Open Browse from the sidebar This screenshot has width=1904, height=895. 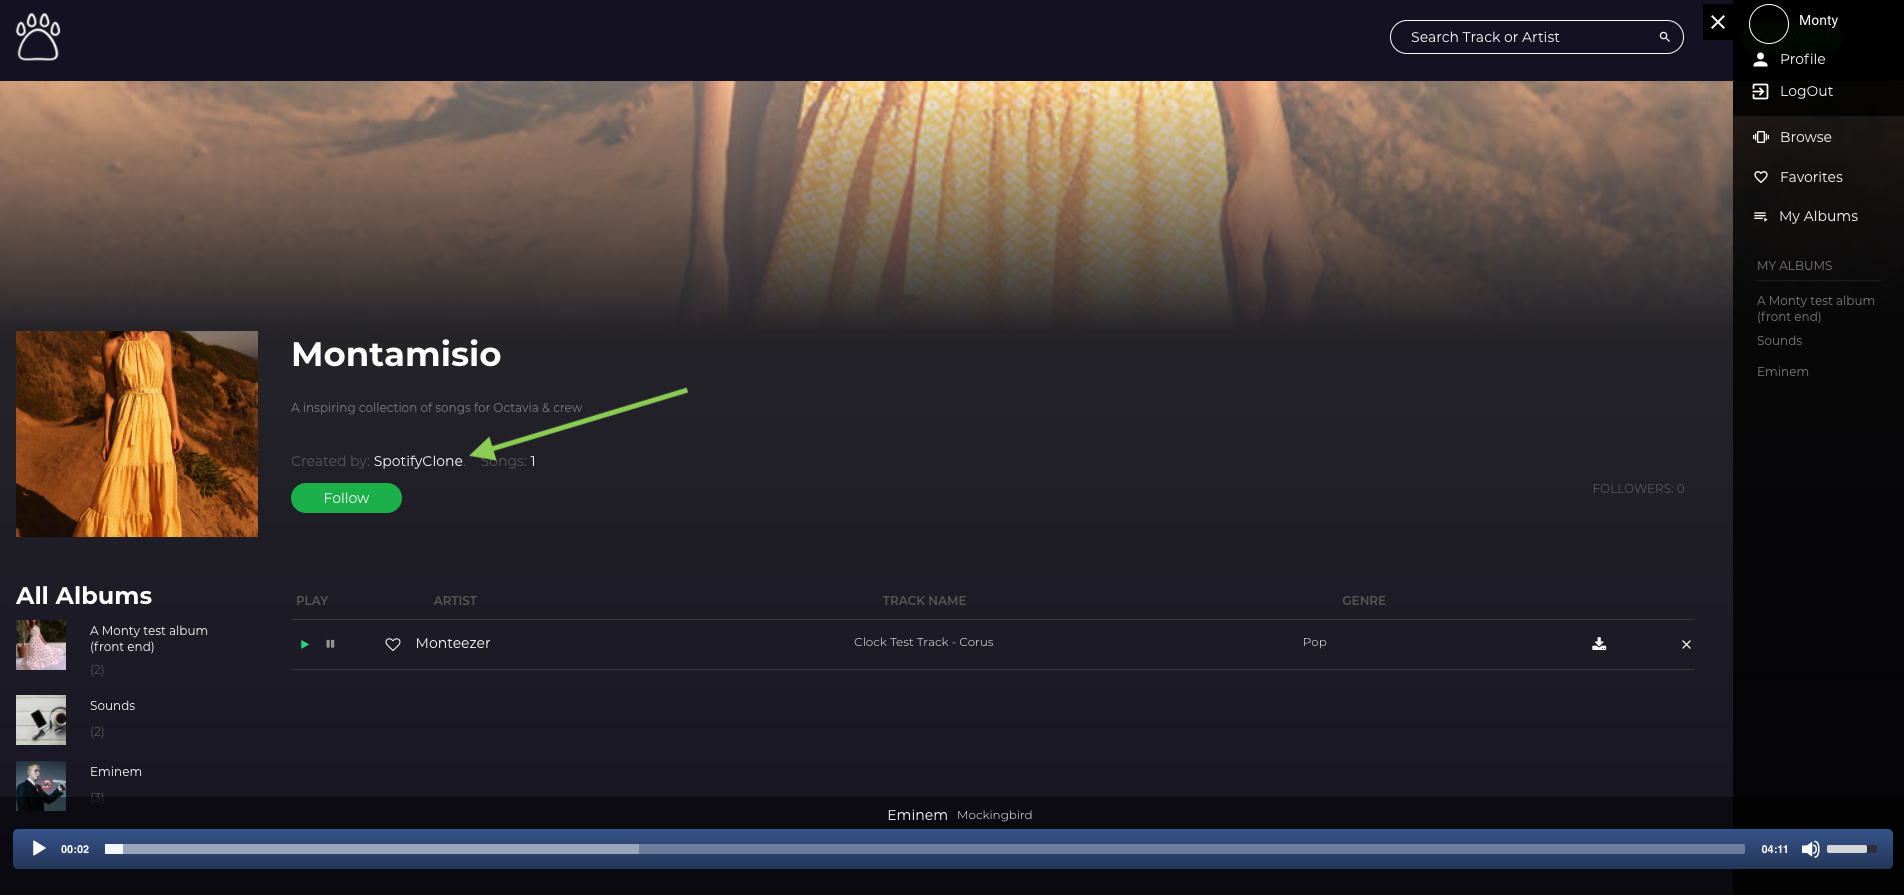1805,137
